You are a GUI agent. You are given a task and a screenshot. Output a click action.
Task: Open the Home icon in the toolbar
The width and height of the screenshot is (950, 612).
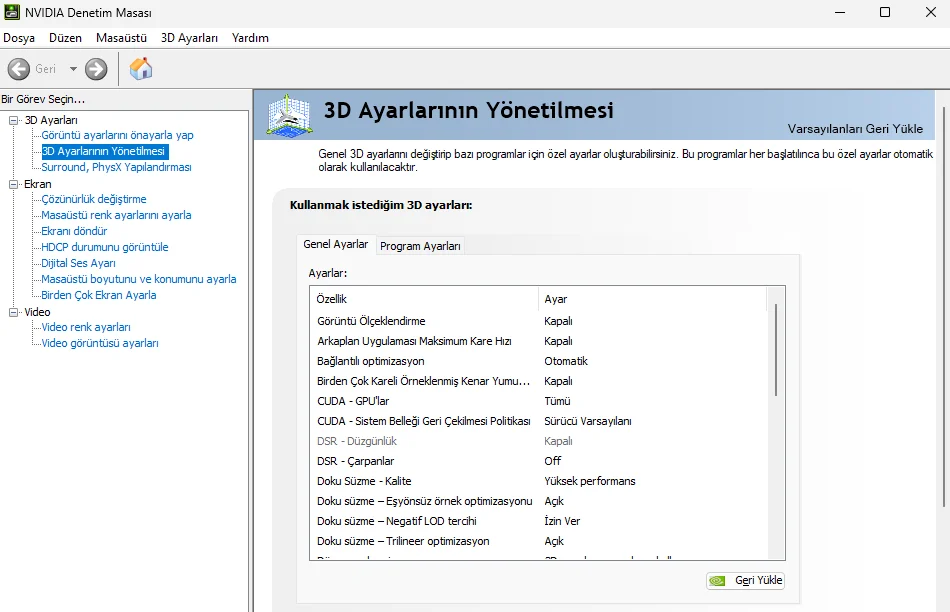click(x=141, y=69)
